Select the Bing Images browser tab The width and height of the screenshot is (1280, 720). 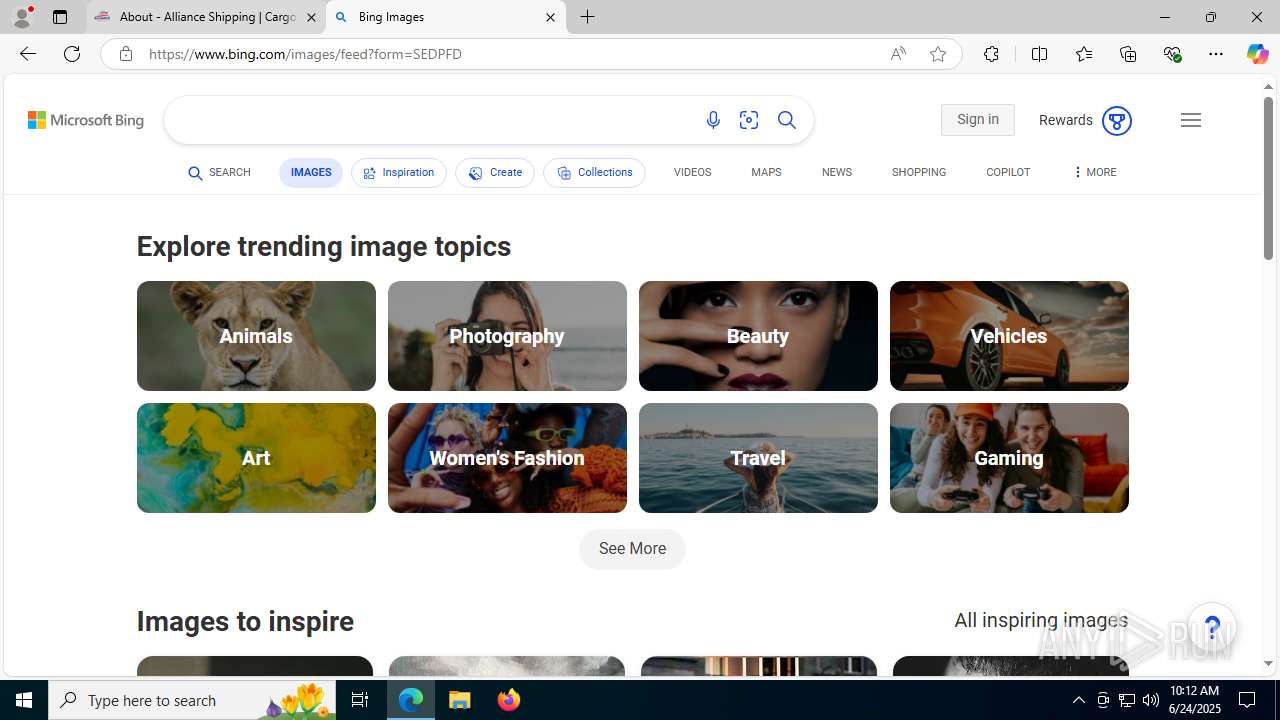[x=446, y=17]
